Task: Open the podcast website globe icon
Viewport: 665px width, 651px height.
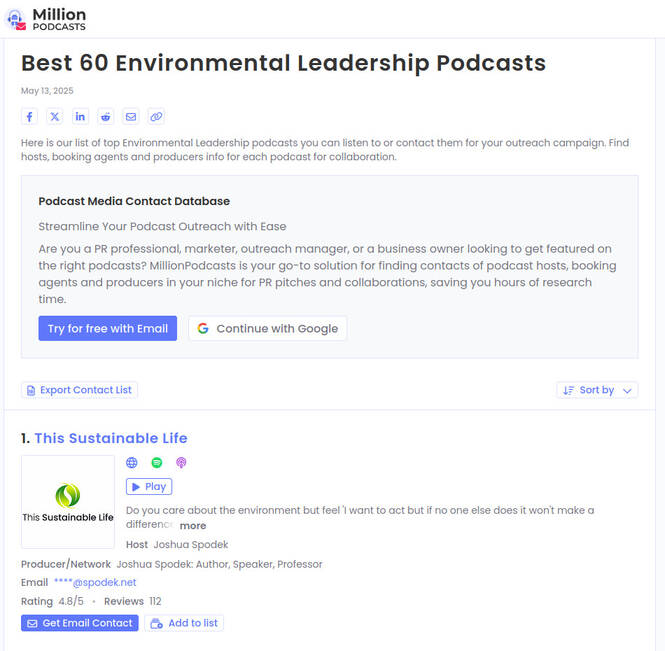Action: click(x=132, y=463)
